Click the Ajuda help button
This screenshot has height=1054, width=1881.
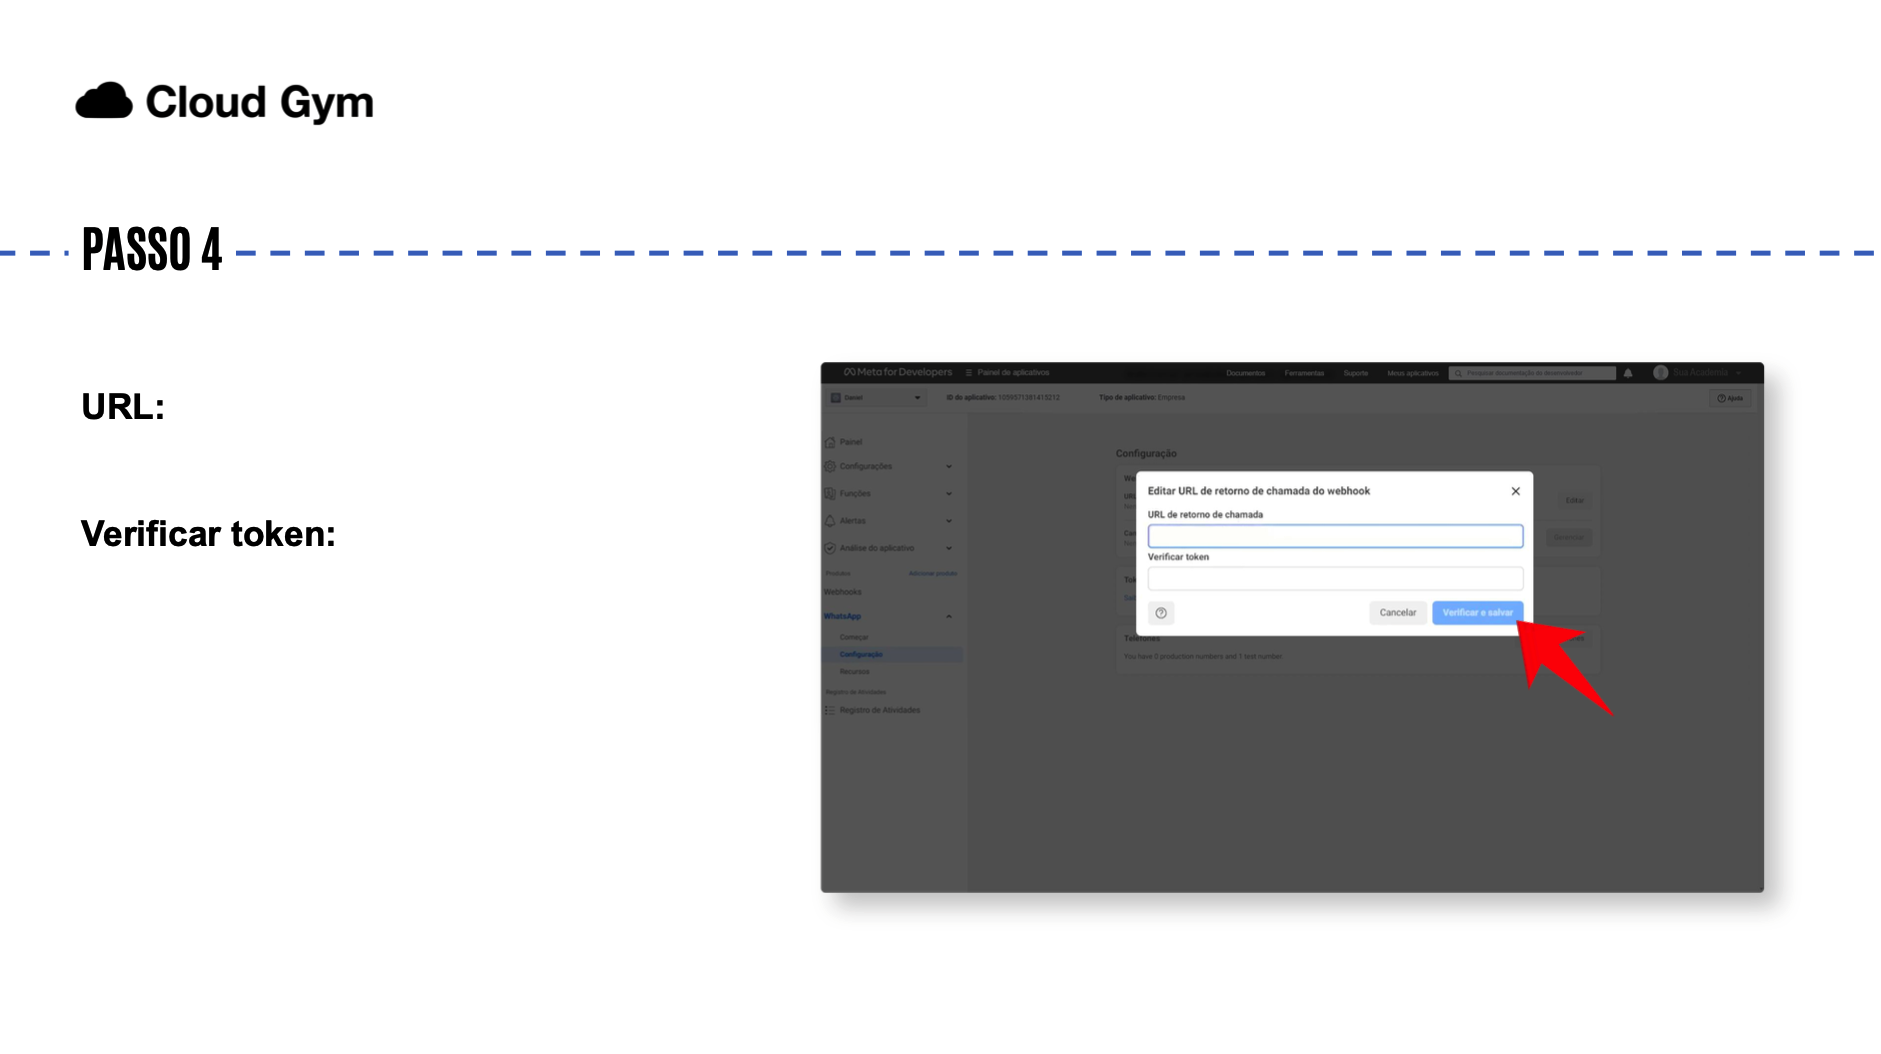(x=1731, y=398)
